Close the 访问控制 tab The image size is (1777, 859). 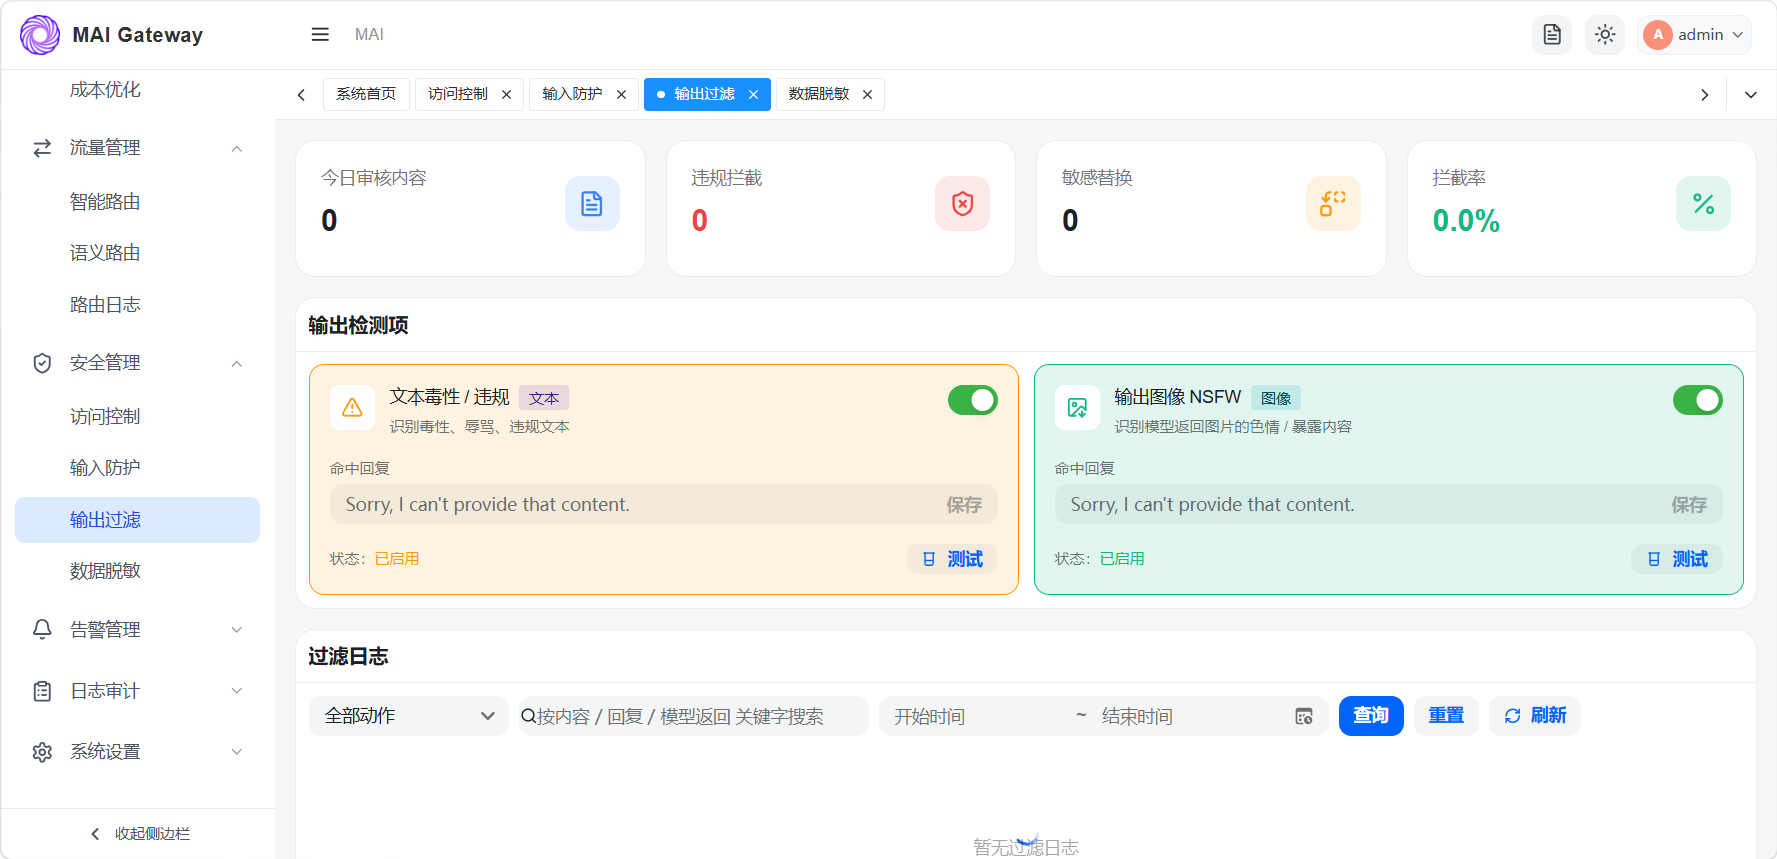click(x=507, y=95)
